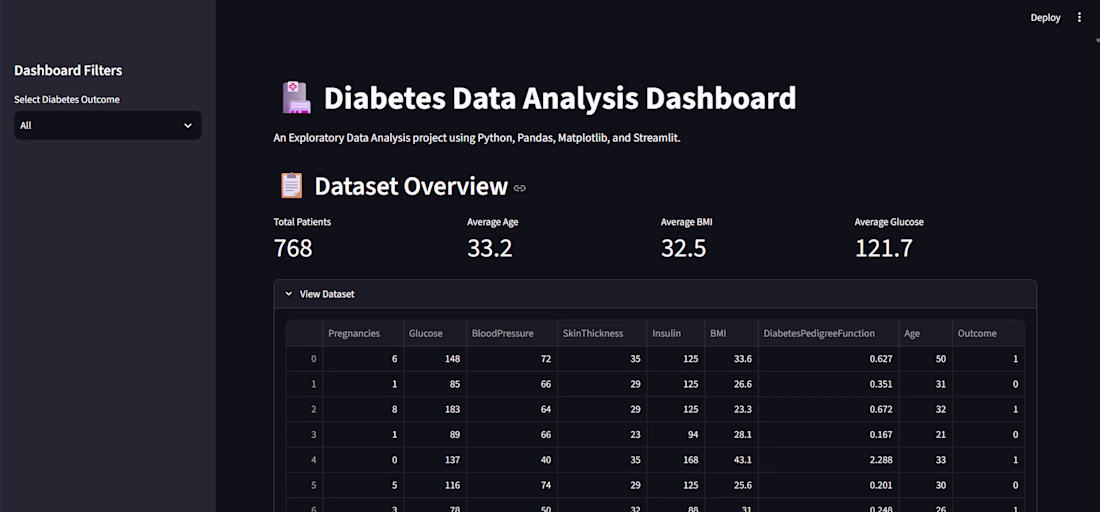Select the Insulin cell showing 168
1100x512 pixels.
[676, 459]
